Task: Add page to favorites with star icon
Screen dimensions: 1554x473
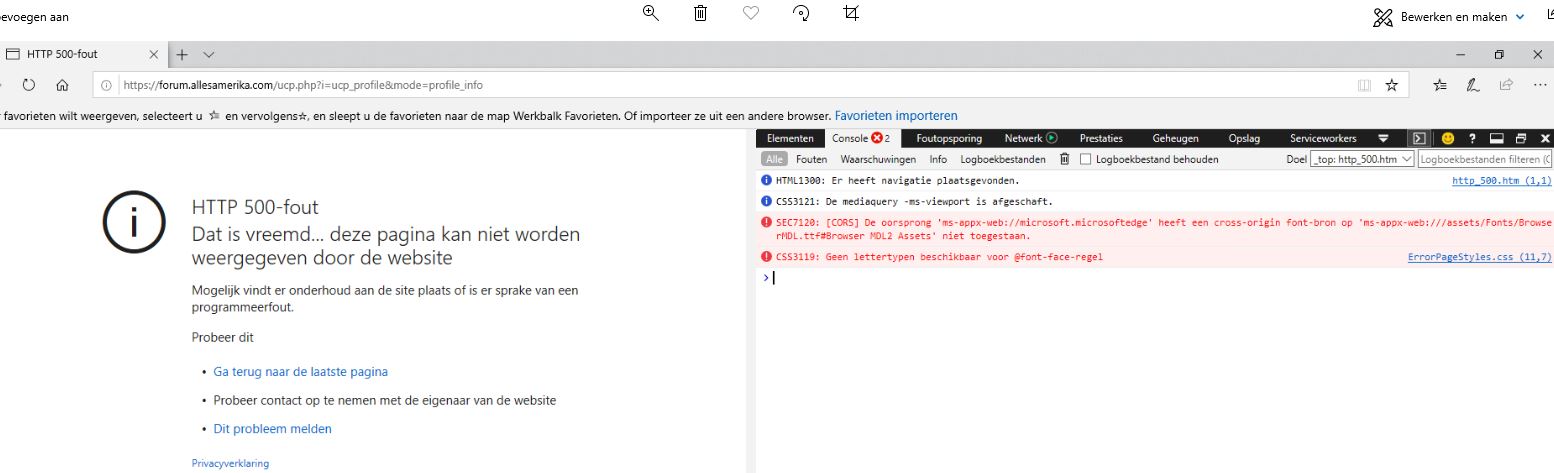Action: click(x=1391, y=86)
